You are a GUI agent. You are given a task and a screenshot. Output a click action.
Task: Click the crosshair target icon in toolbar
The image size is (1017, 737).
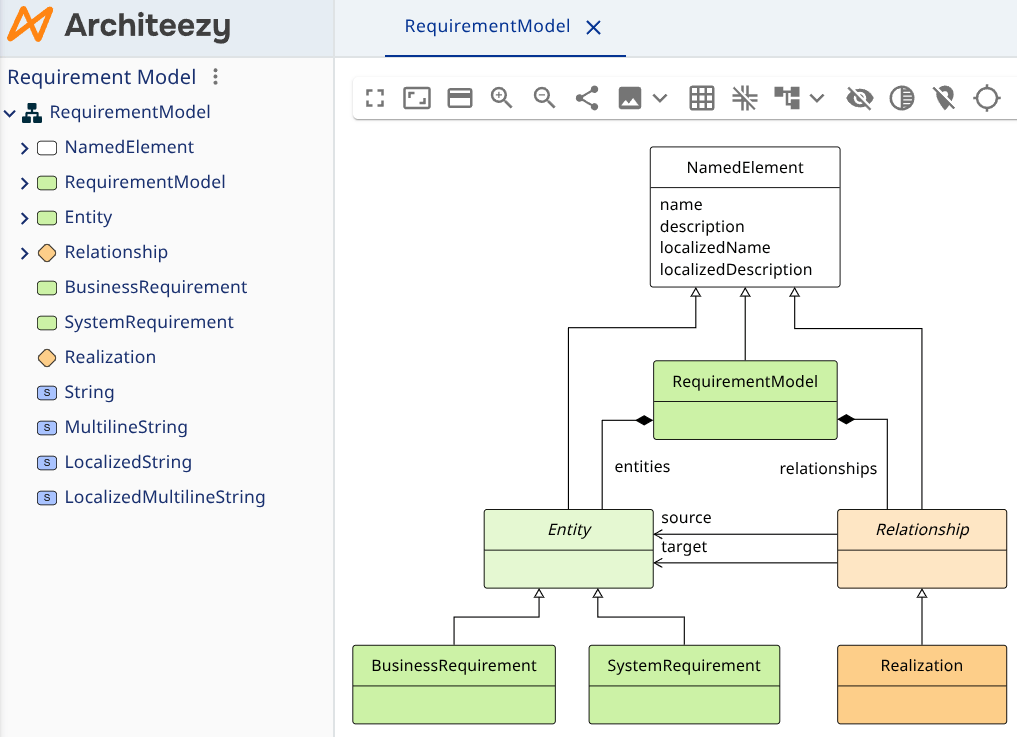[x=986, y=98]
